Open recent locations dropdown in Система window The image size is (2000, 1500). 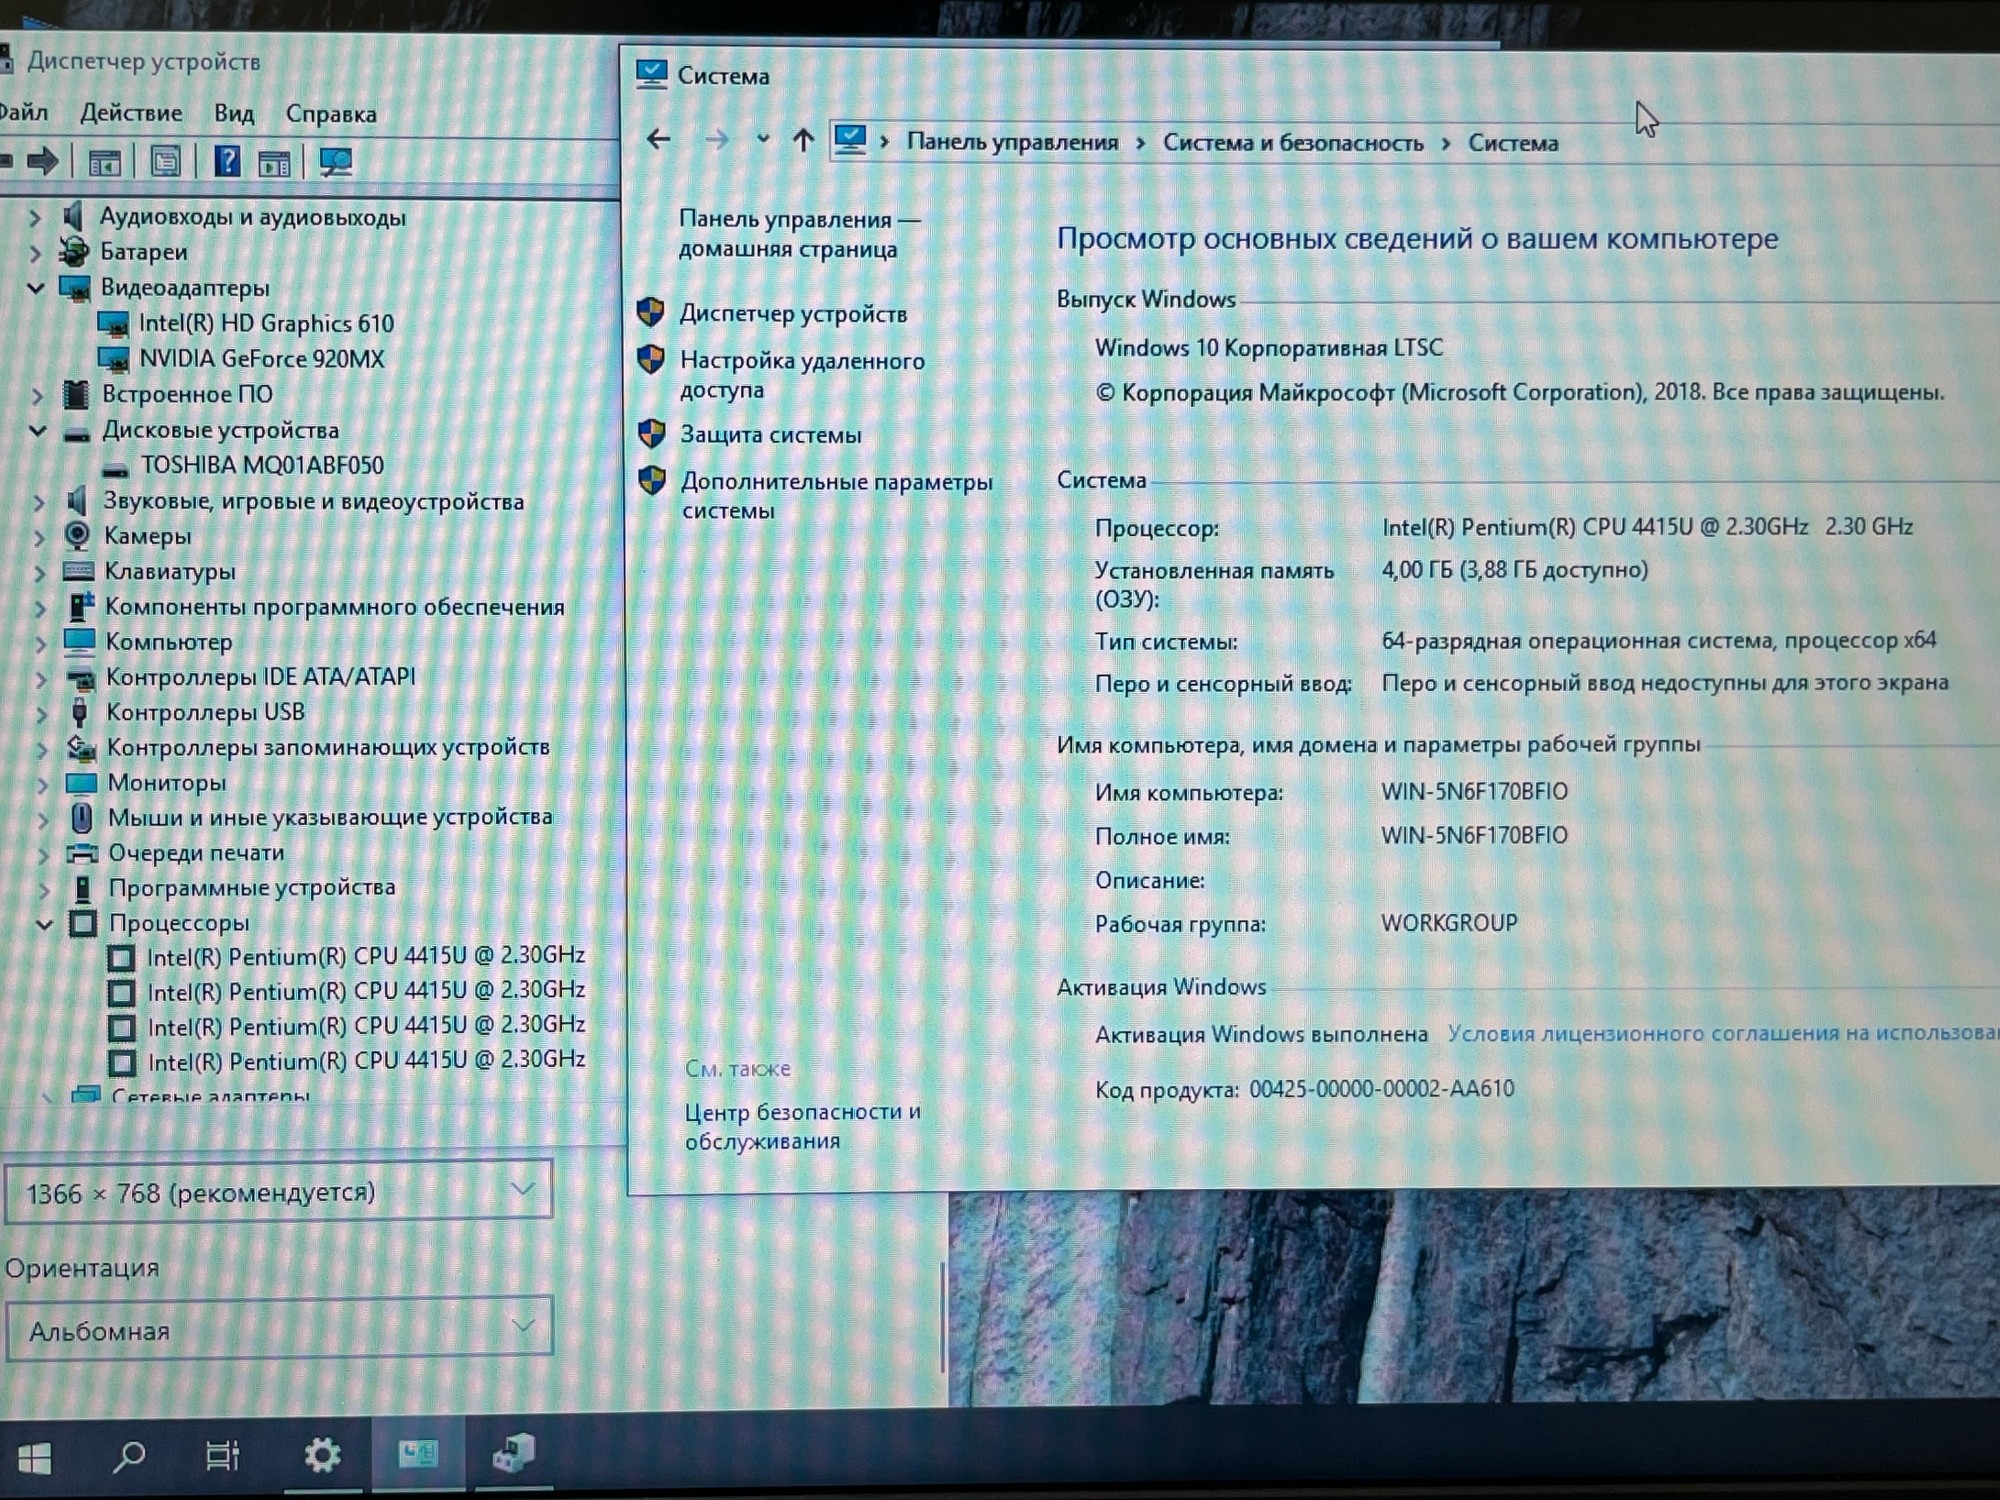pyautogui.click(x=763, y=139)
